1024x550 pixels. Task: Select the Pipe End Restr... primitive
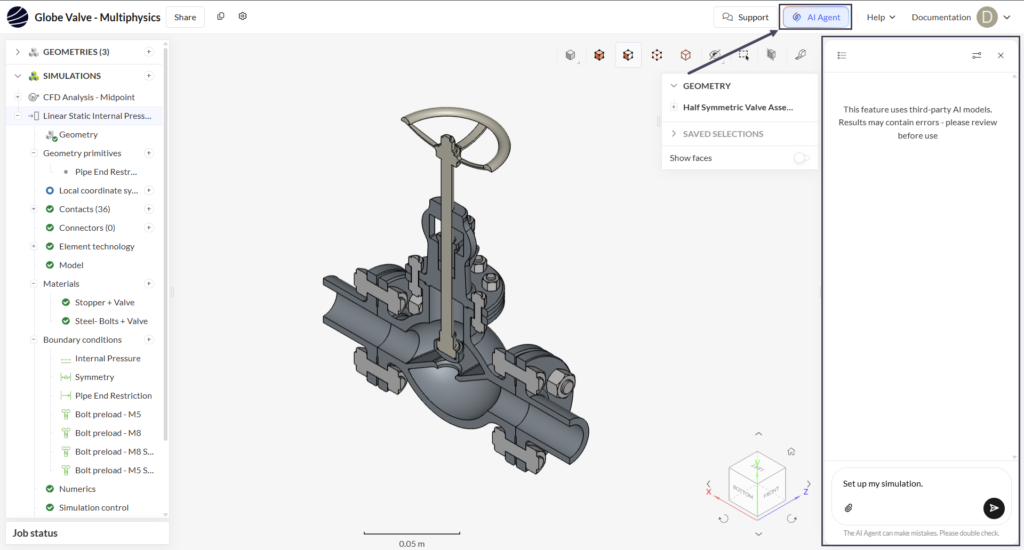[x=106, y=172]
